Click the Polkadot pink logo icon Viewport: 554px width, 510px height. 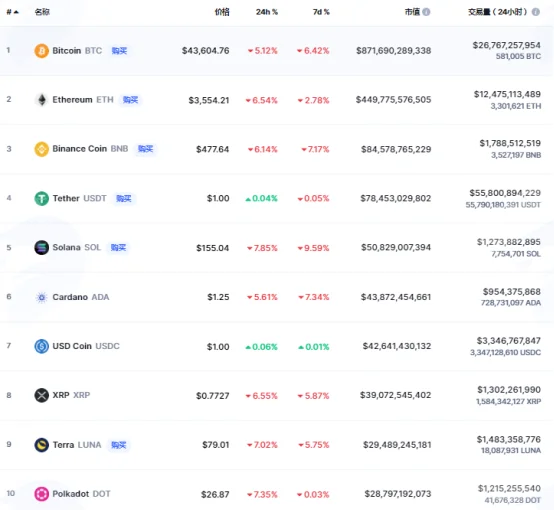point(41,494)
